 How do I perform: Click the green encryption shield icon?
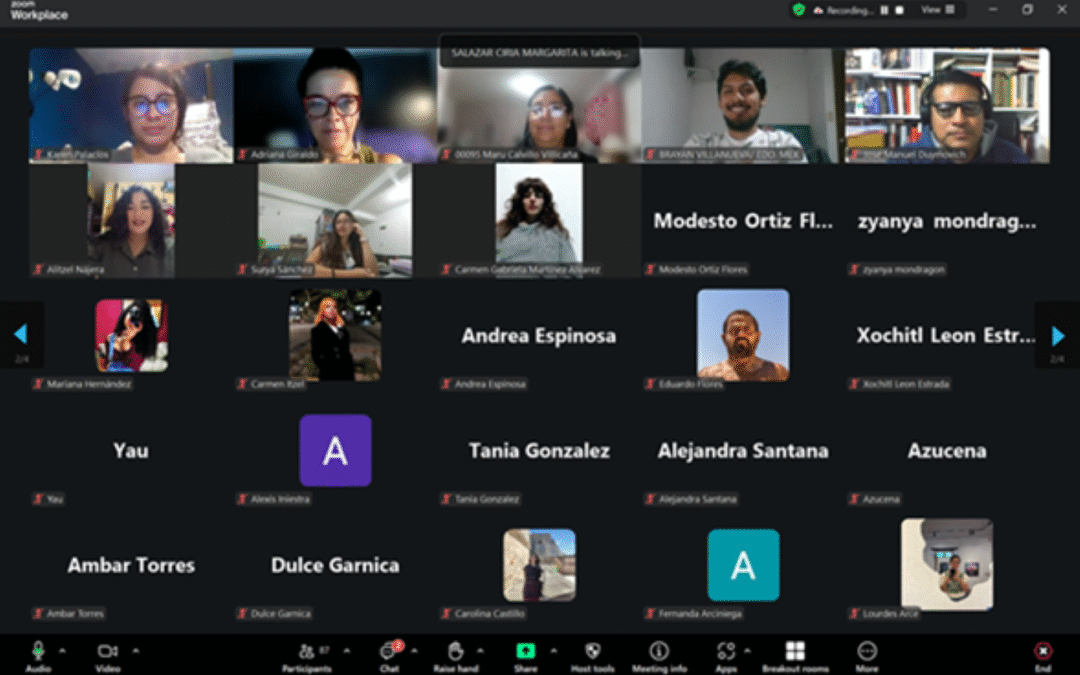(x=798, y=10)
